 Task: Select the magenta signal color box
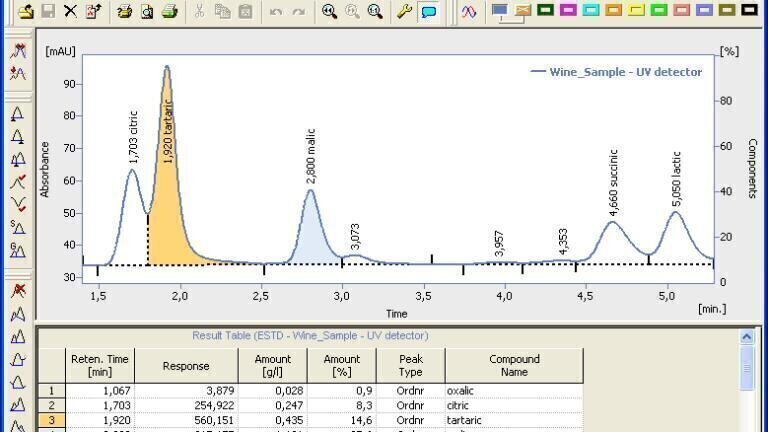click(x=568, y=9)
